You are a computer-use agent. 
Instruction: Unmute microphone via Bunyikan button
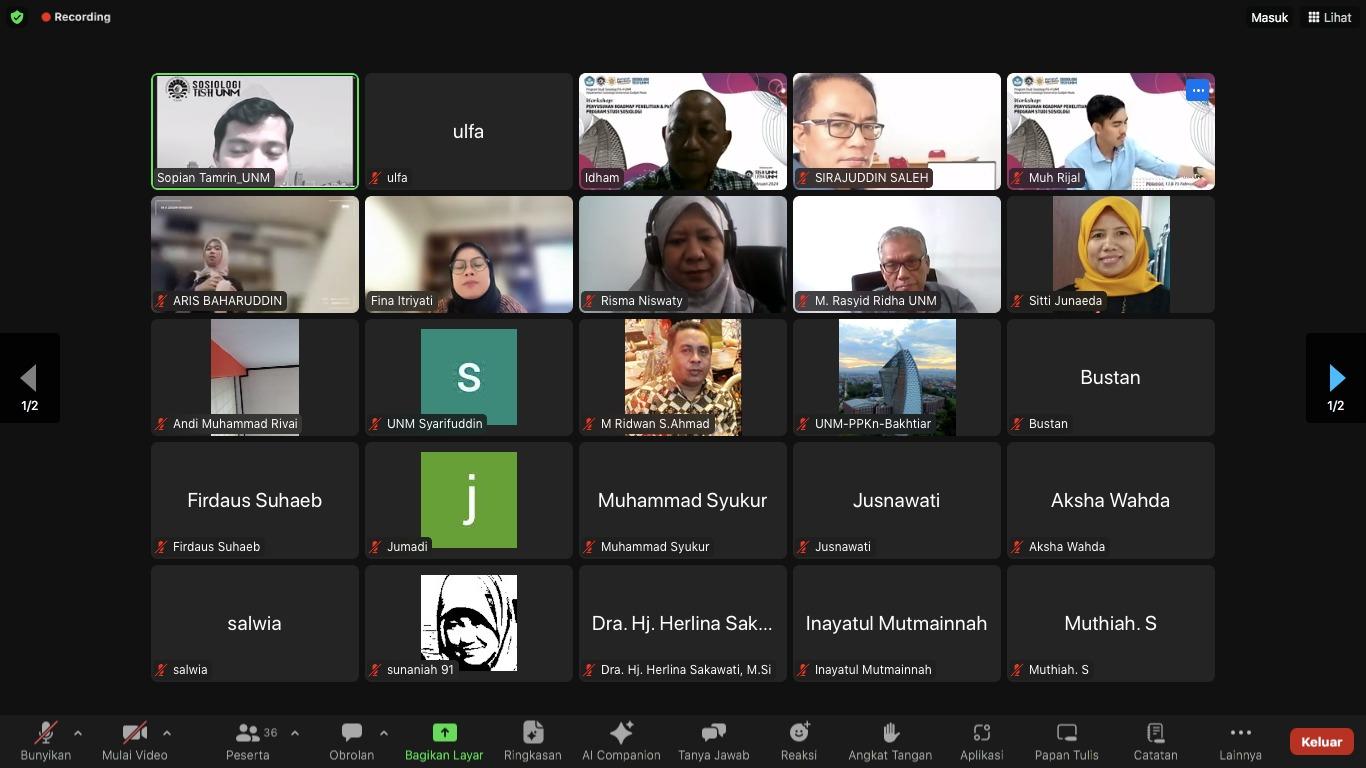(x=45, y=741)
